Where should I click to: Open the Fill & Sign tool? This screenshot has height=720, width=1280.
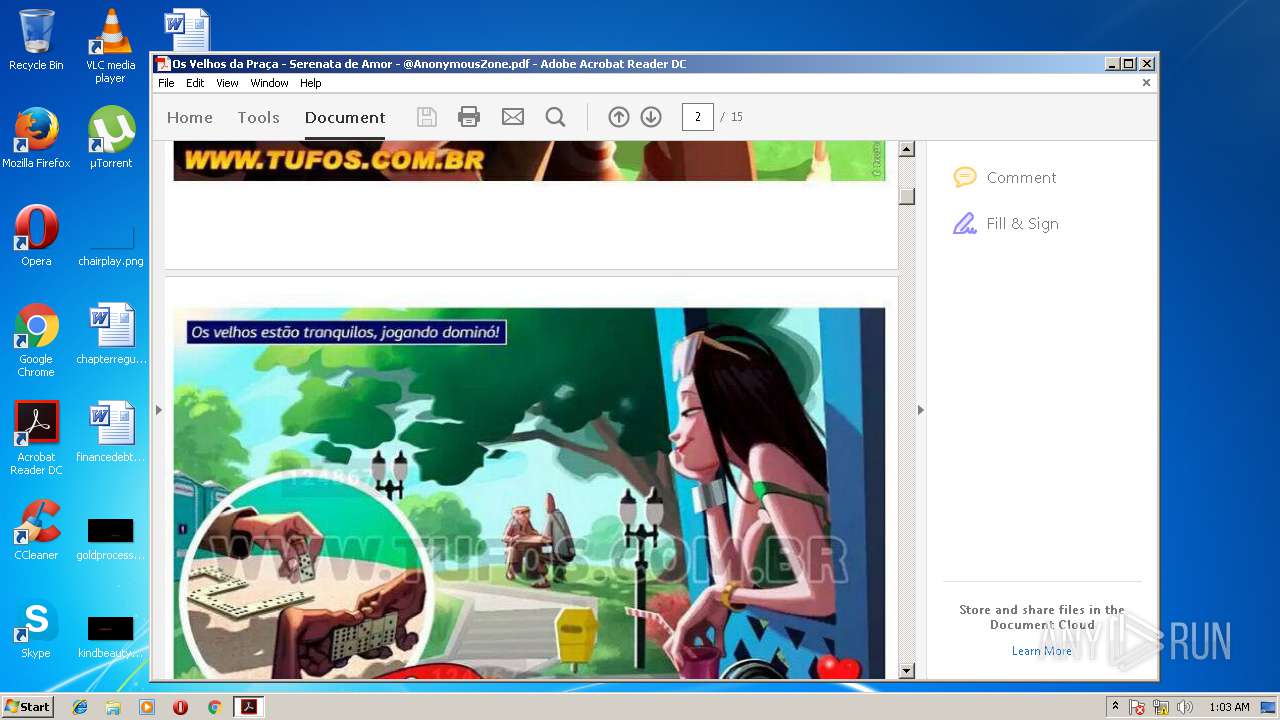coord(1005,223)
